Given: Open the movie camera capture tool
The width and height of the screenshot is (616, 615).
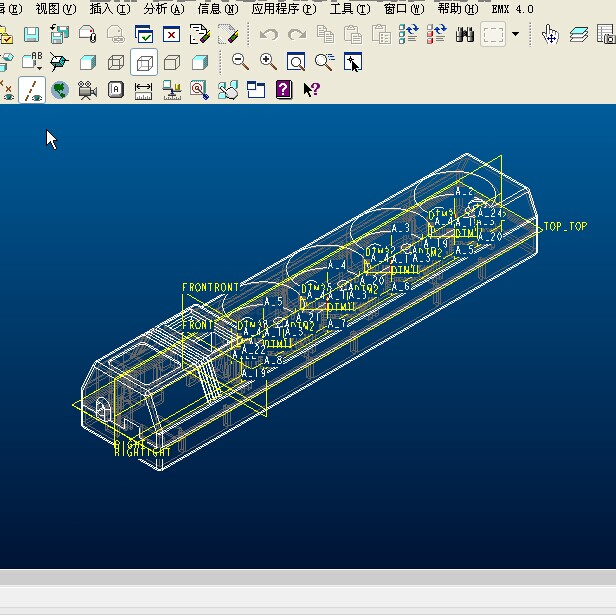Looking at the screenshot, I should (x=87, y=90).
